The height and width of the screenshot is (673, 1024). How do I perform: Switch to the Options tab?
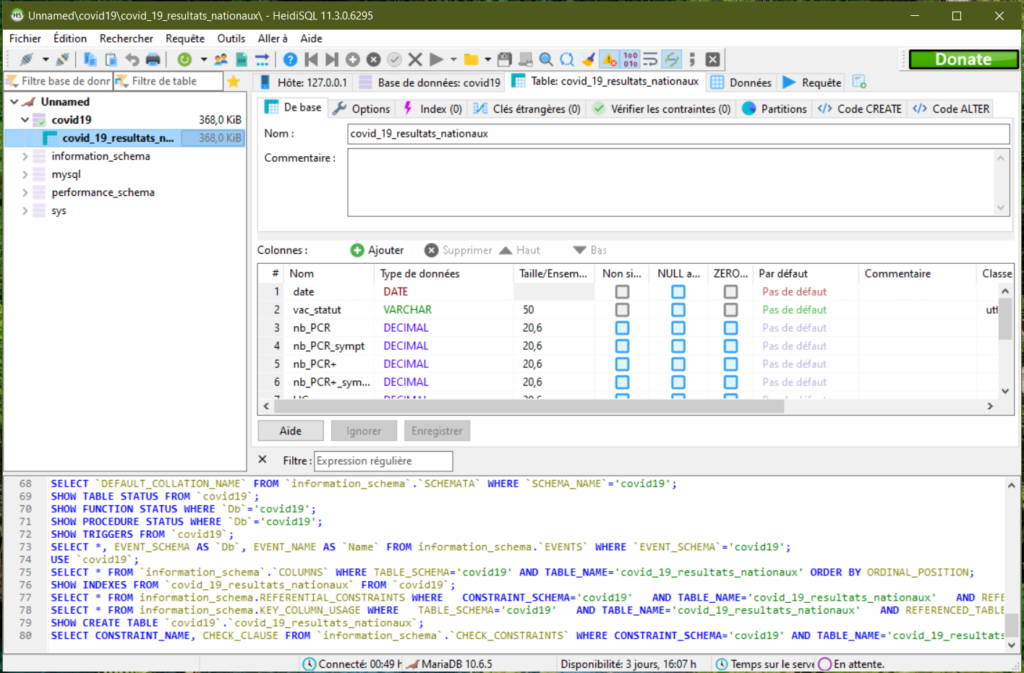(x=361, y=109)
